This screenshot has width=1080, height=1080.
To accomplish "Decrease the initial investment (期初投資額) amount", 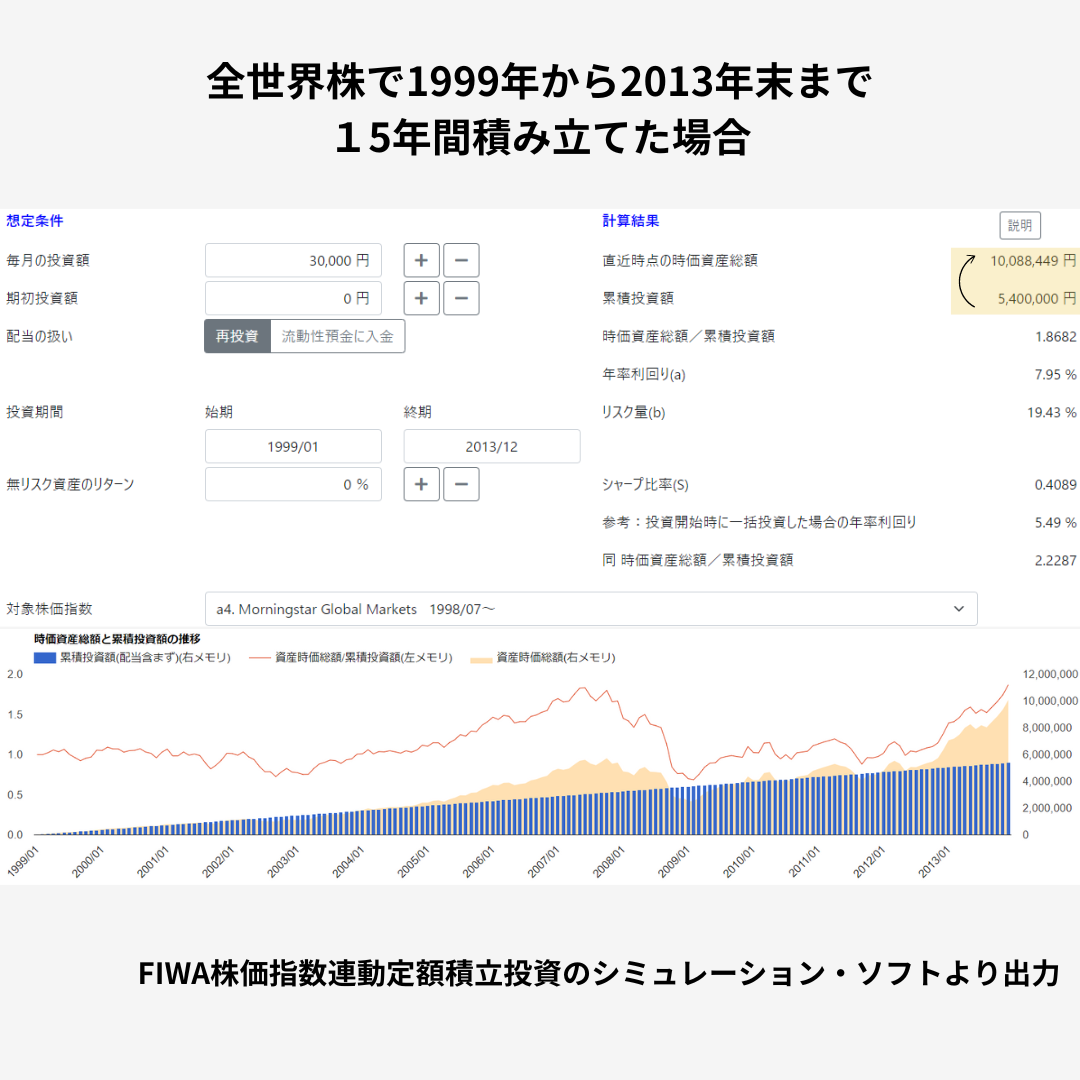I will [x=461, y=298].
